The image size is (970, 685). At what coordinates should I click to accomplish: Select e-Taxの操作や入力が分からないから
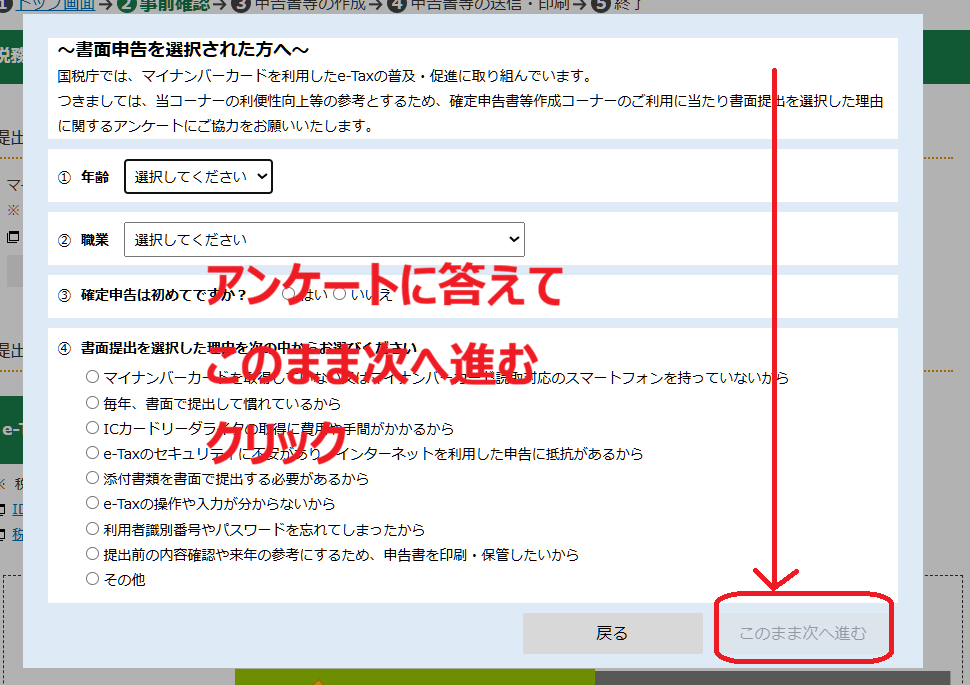[93, 503]
